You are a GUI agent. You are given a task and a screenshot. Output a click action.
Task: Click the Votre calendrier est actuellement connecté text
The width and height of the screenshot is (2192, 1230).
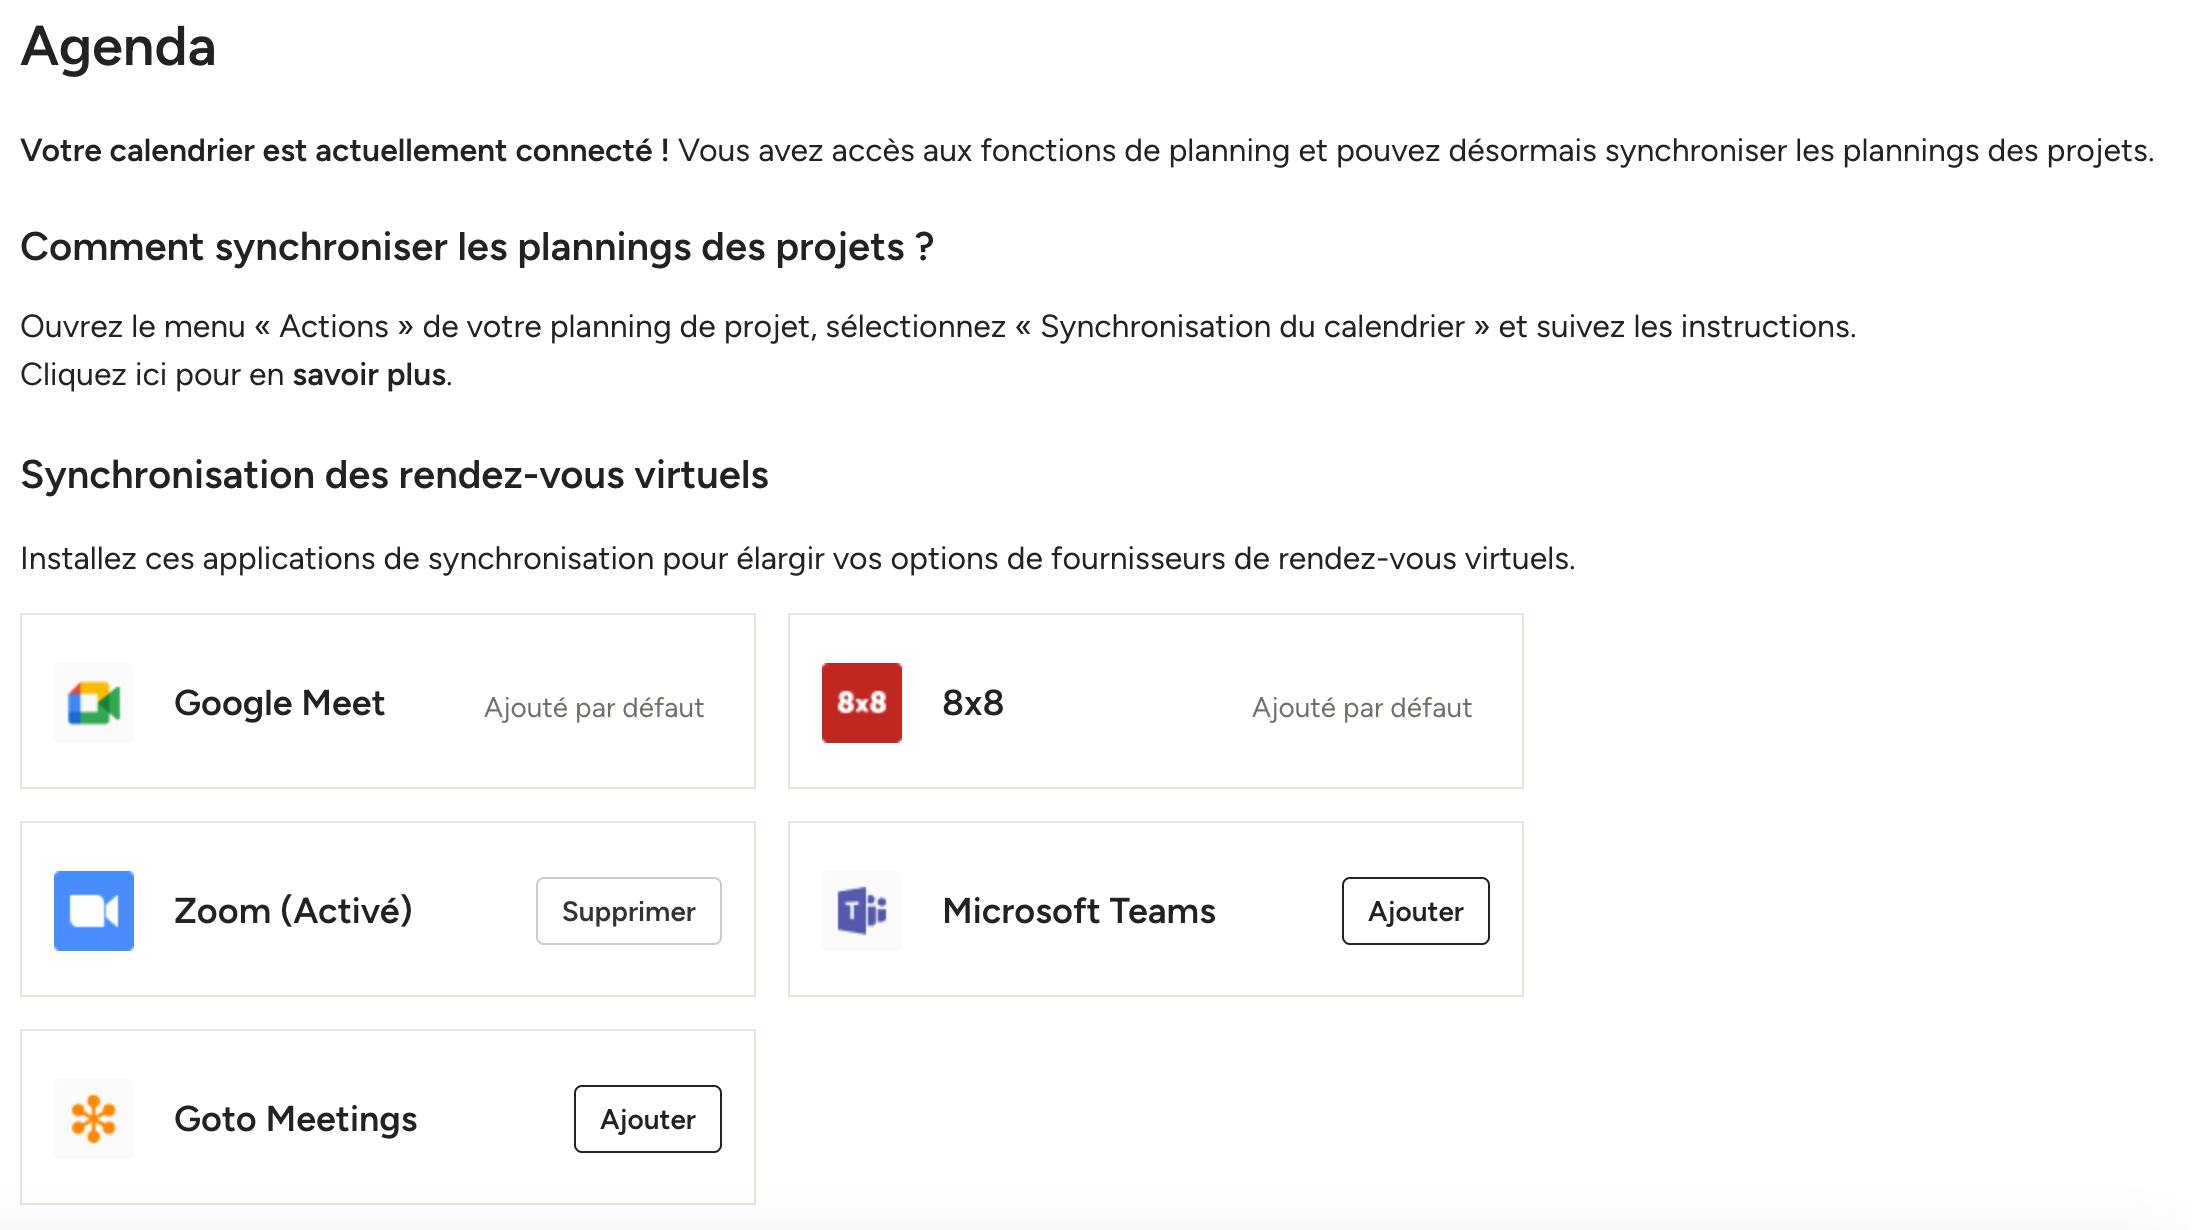pyautogui.click(x=345, y=151)
